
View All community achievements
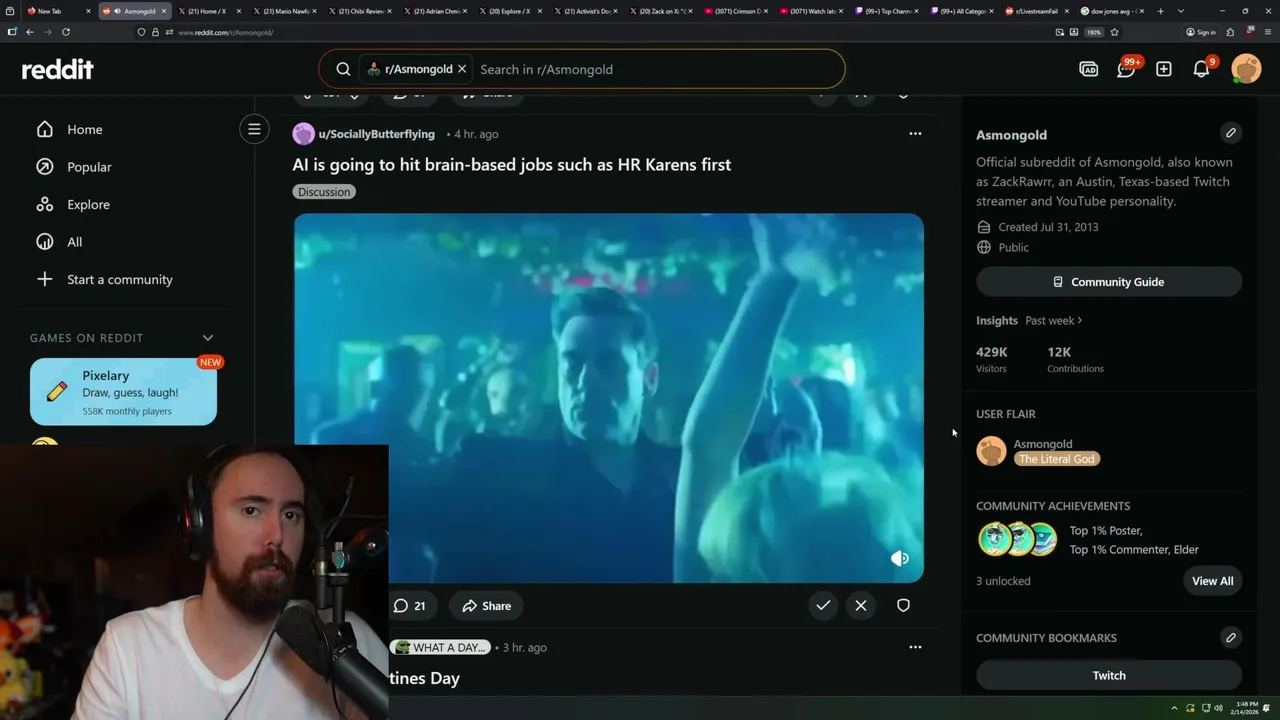pos(1212,581)
